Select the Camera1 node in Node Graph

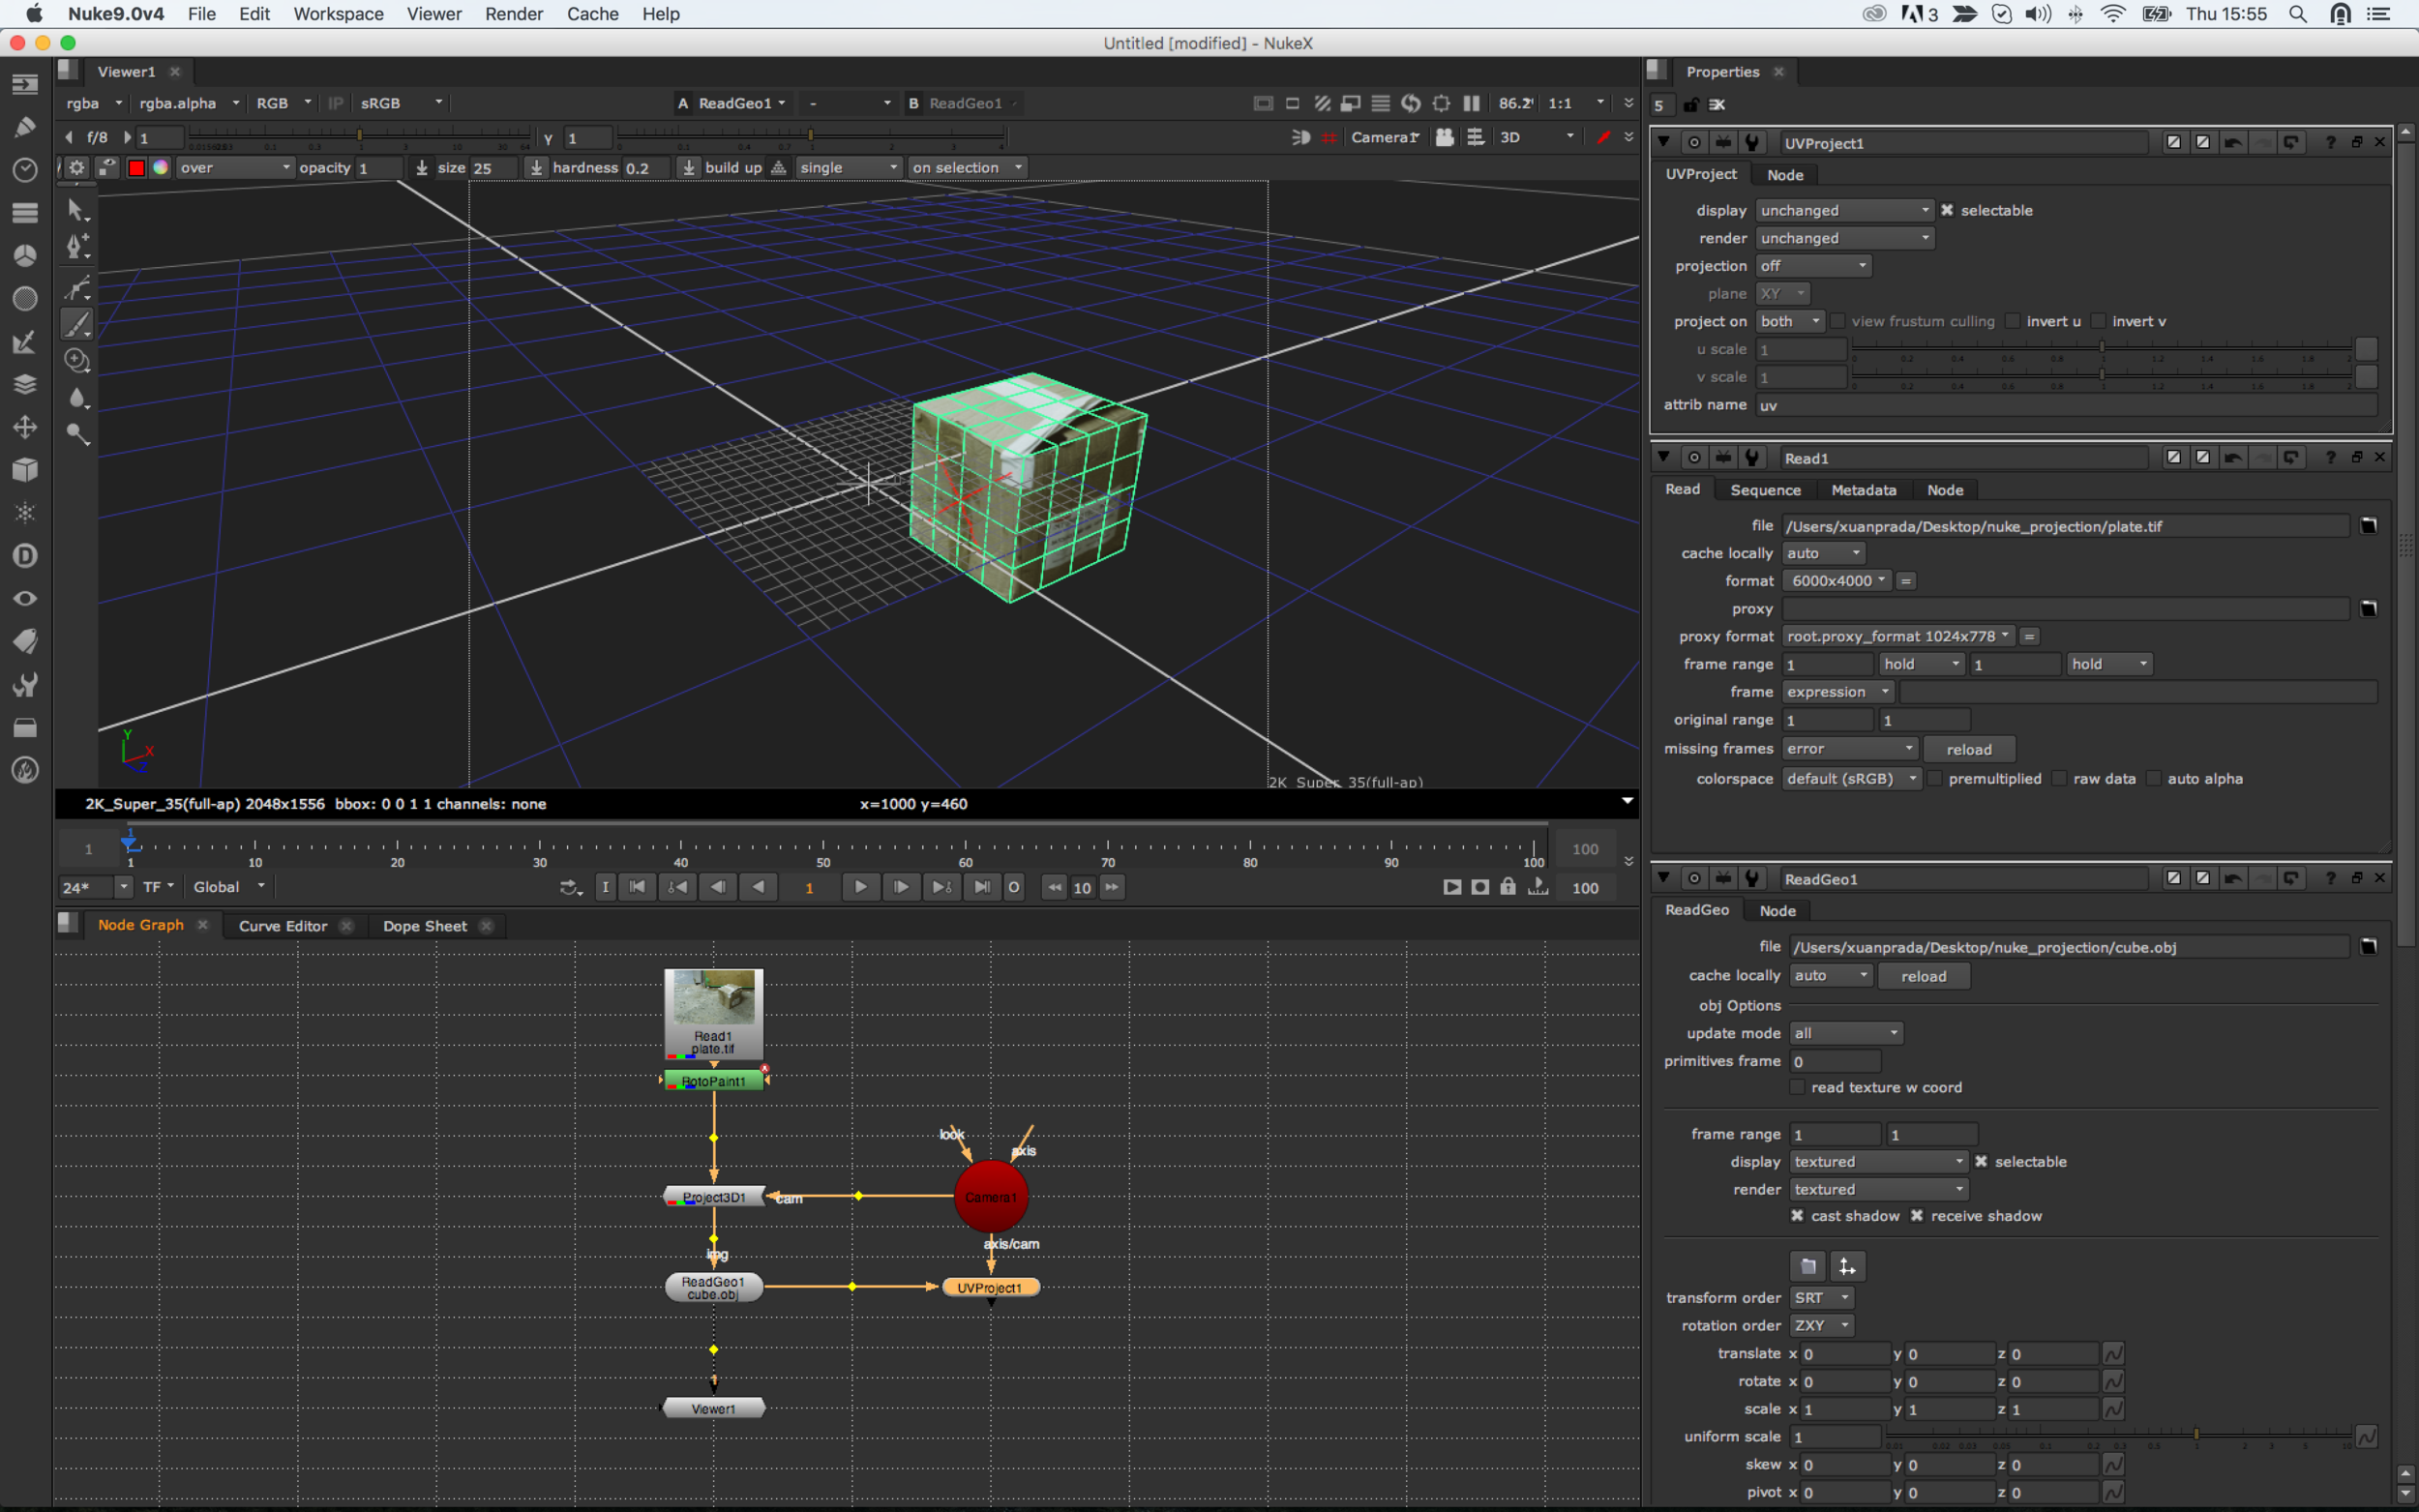[991, 1196]
